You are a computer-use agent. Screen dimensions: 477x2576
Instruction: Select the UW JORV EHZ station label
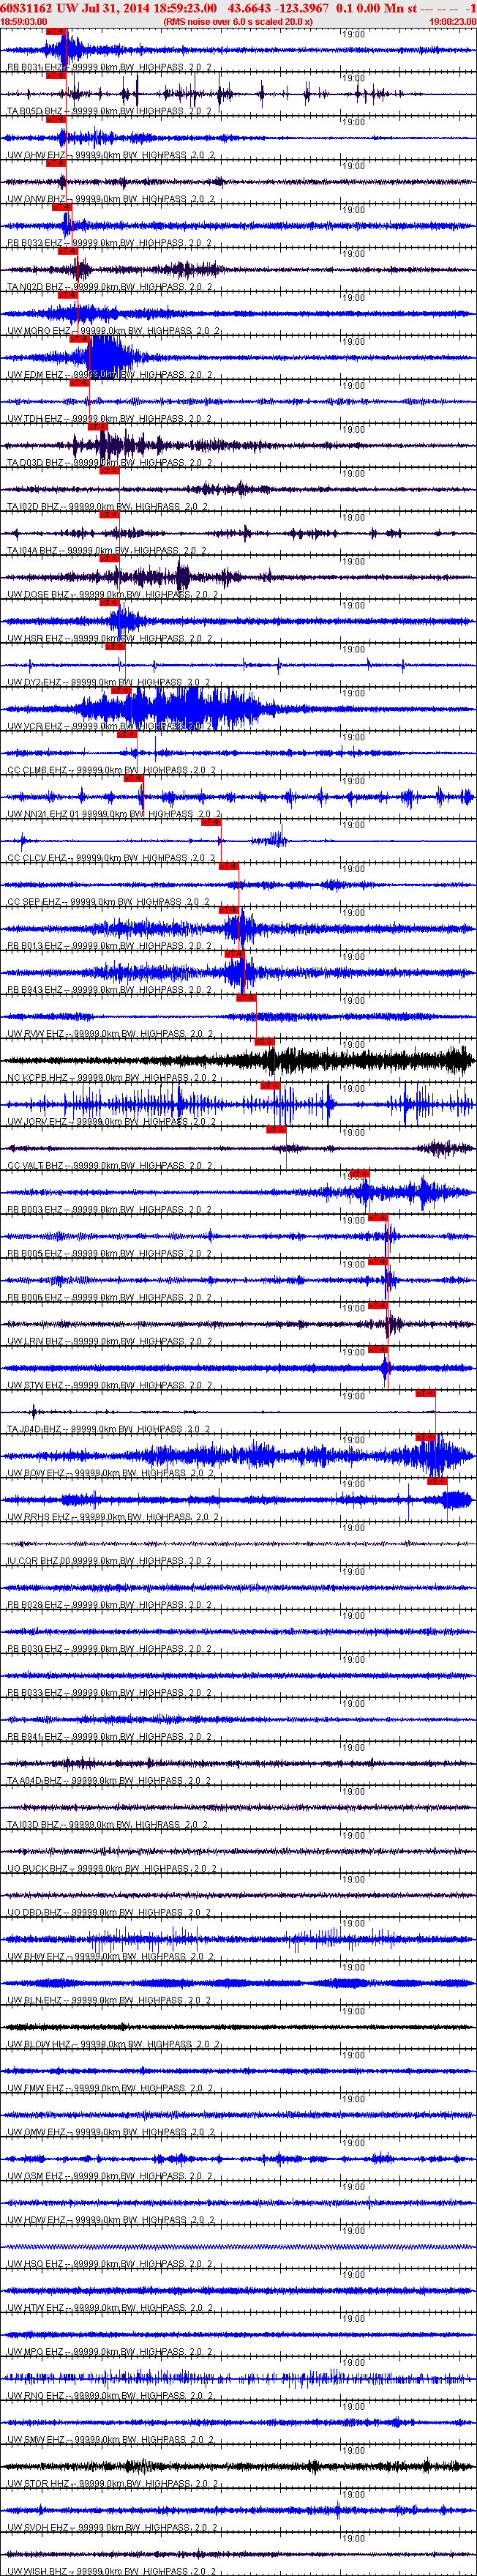[x=112, y=1122]
